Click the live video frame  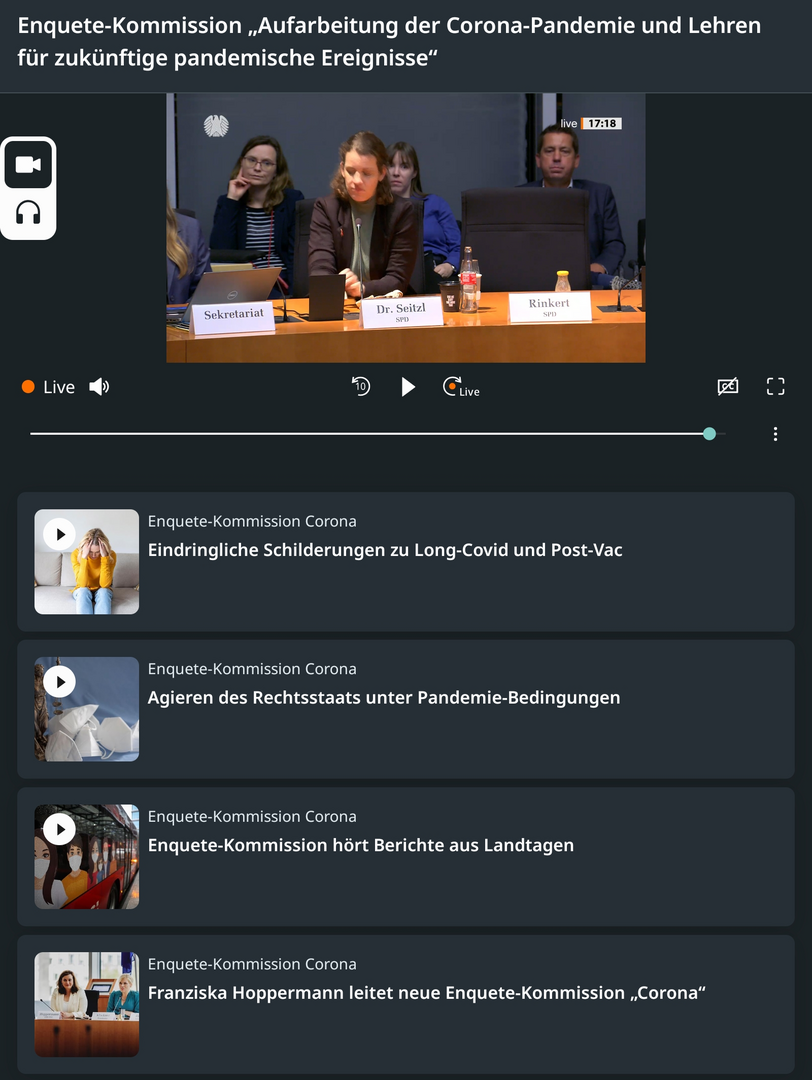[x=405, y=228]
